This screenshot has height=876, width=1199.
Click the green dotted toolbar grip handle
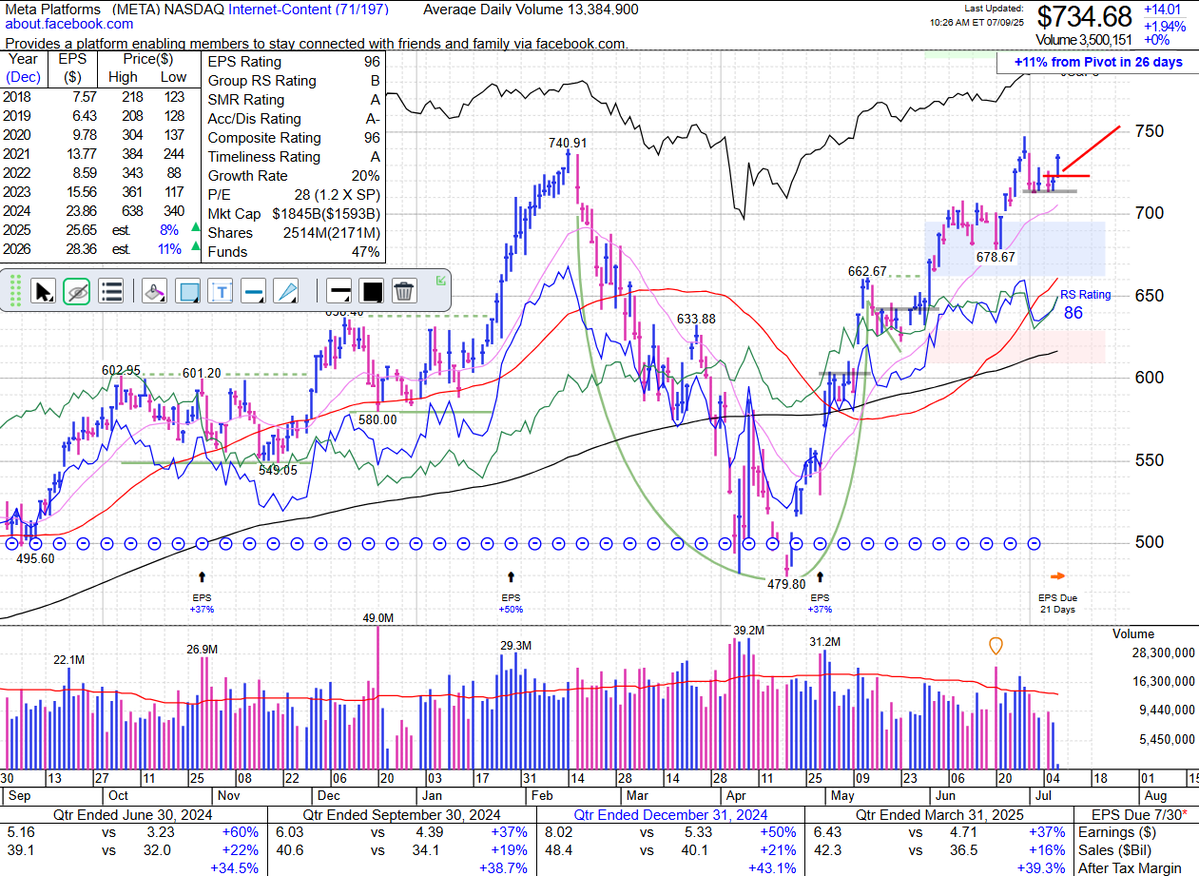click(x=15, y=291)
